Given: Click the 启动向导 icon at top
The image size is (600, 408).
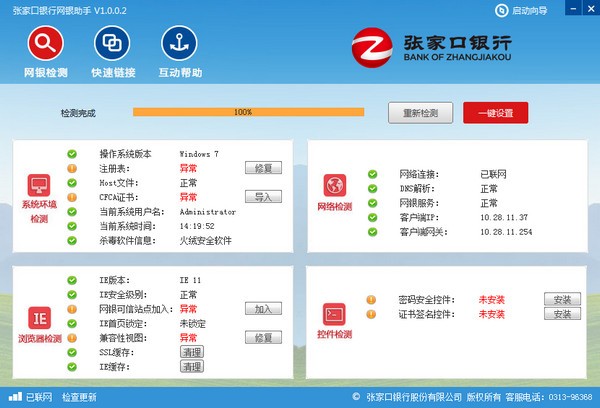Looking at the screenshot, I should click(x=501, y=11).
